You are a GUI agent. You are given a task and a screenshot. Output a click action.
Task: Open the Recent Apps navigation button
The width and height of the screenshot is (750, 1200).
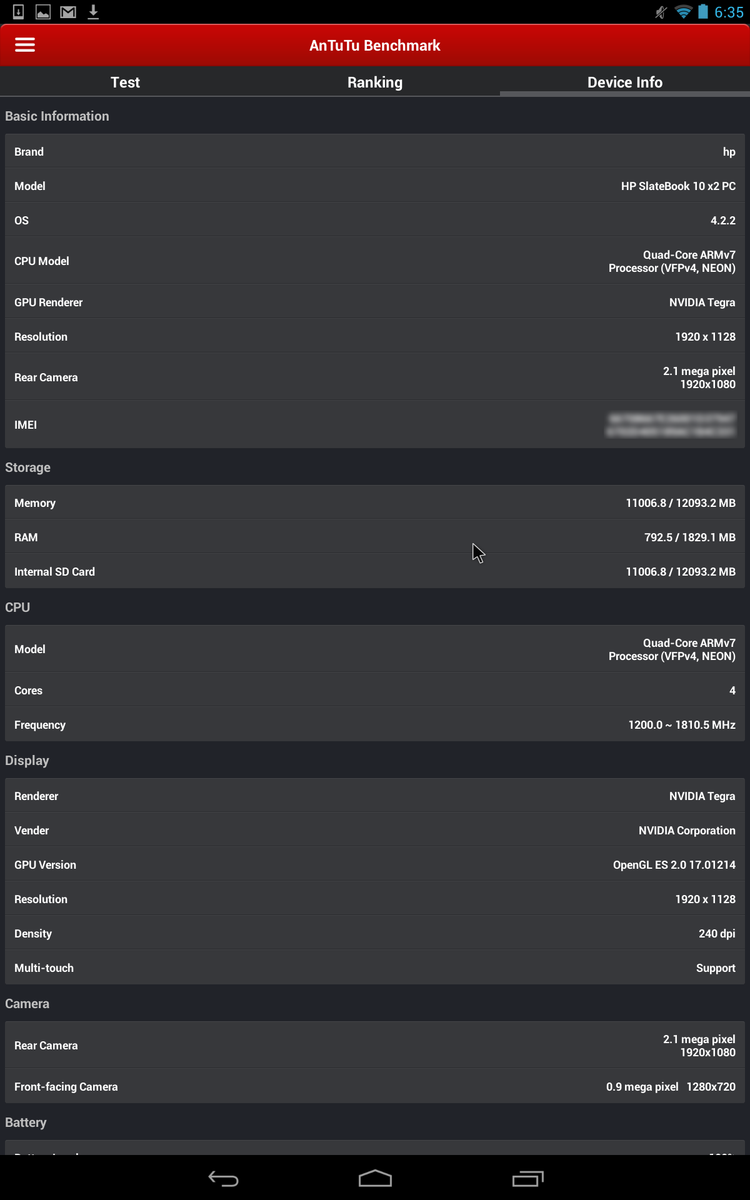click(x=527, y=1179)
